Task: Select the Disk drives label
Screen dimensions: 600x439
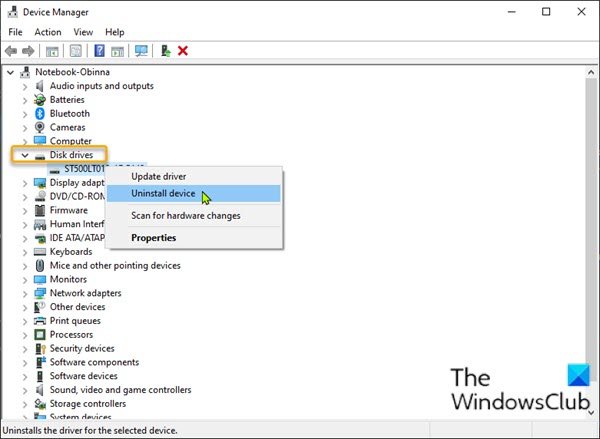Action: point(72,155)
